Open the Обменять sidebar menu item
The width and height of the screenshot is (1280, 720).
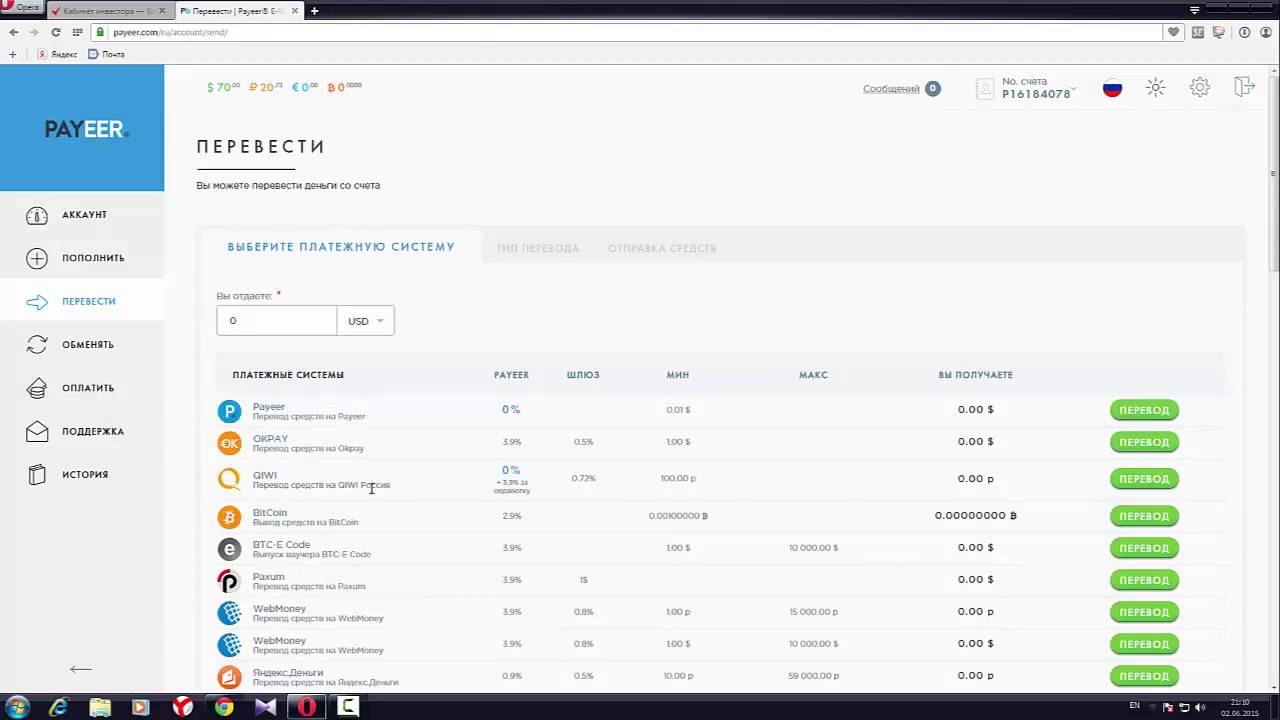point(87,345)
